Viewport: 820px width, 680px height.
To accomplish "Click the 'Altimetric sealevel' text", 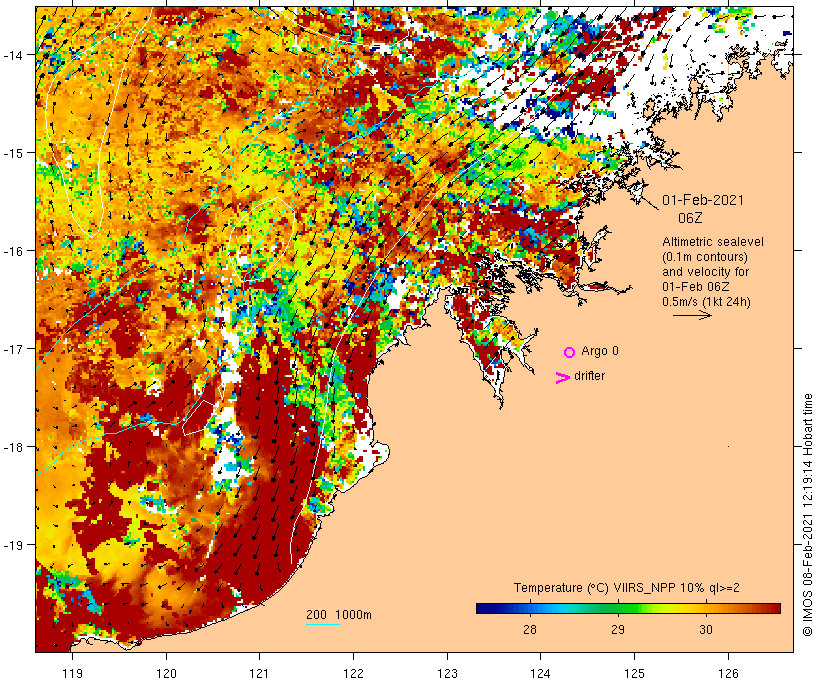I will 713,242.
